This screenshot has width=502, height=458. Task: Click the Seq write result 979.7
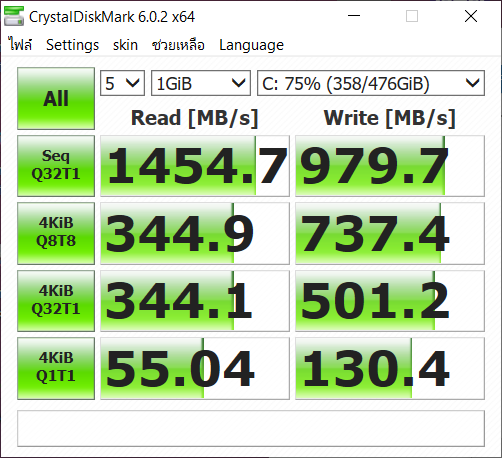point(390,166)
